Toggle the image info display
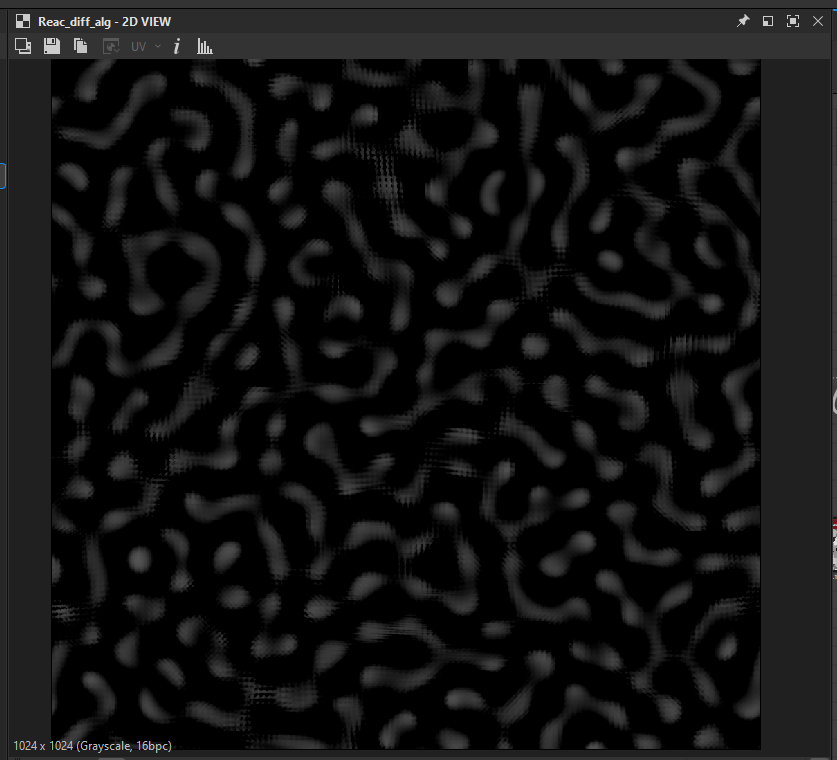 click(x=177, y=46)
